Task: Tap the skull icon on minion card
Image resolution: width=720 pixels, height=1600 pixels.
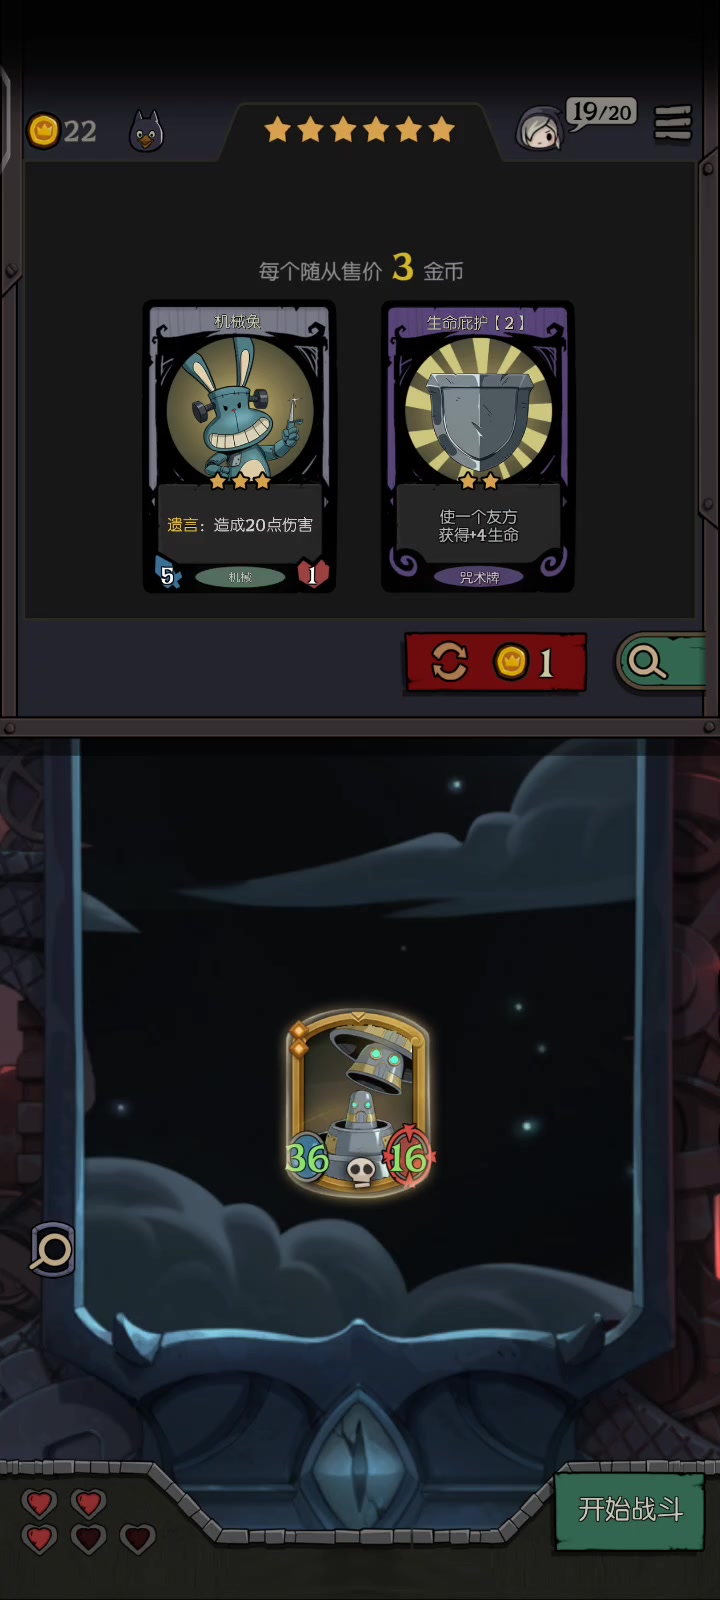Action: click(x=361, y=1171)
